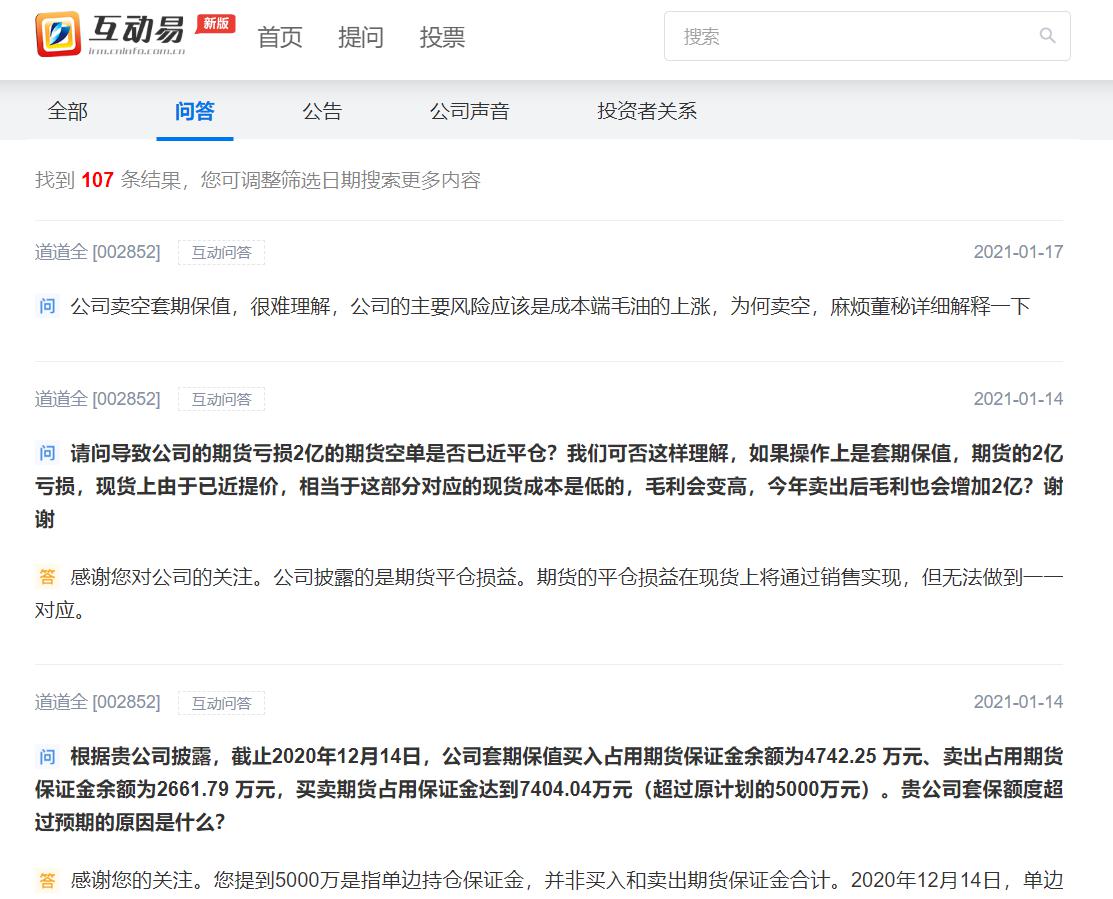Open question about 期货亏损2亿的期货空单
The width and height of the screenshot is (1113, 899).
(x=549, y=487)
